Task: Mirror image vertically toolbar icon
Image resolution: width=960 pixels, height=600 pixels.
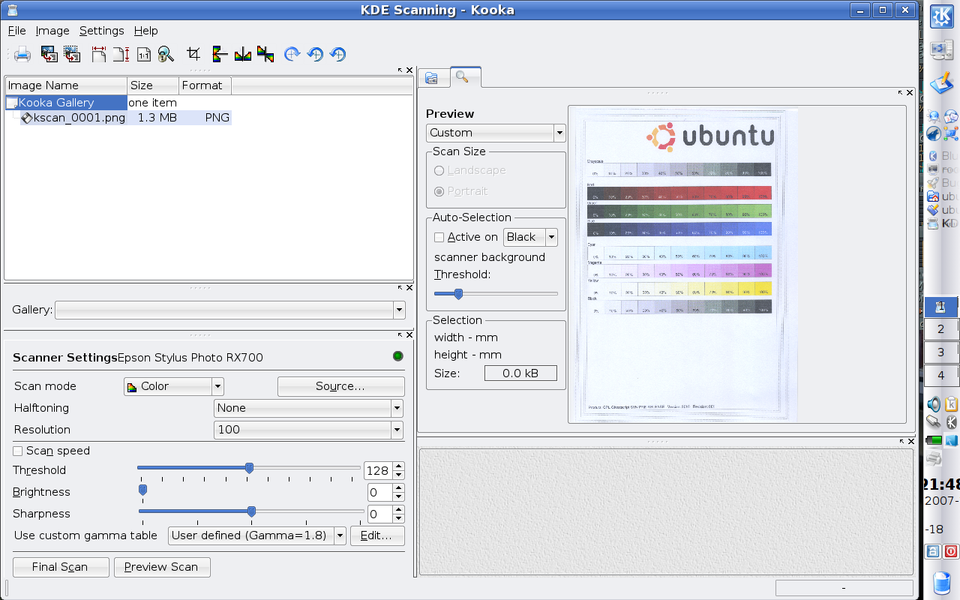Action: pos(220,54)
